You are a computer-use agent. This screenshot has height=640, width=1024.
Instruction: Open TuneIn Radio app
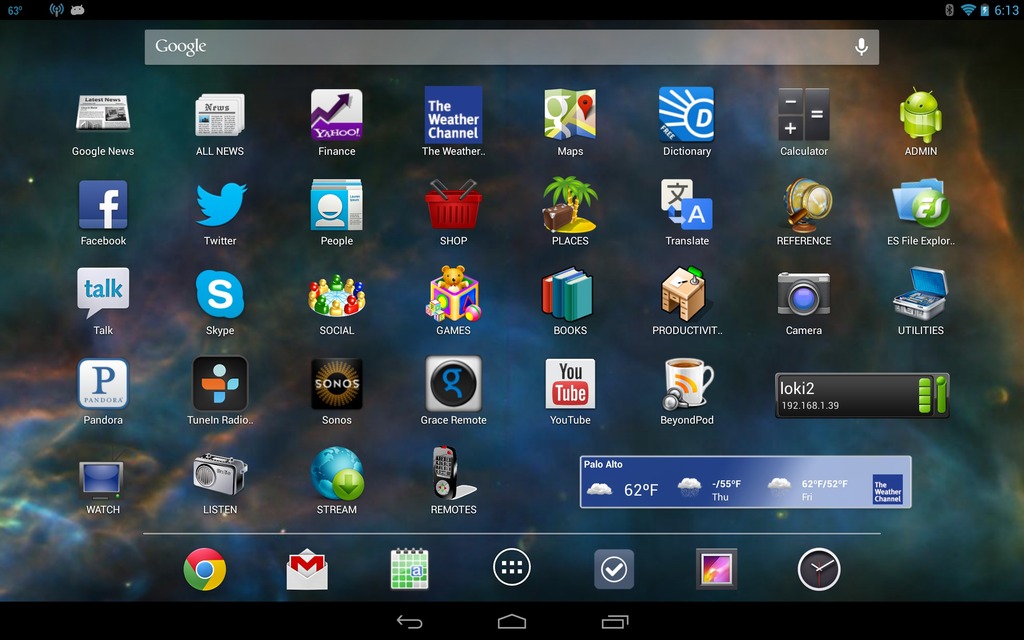coord(220,383)
